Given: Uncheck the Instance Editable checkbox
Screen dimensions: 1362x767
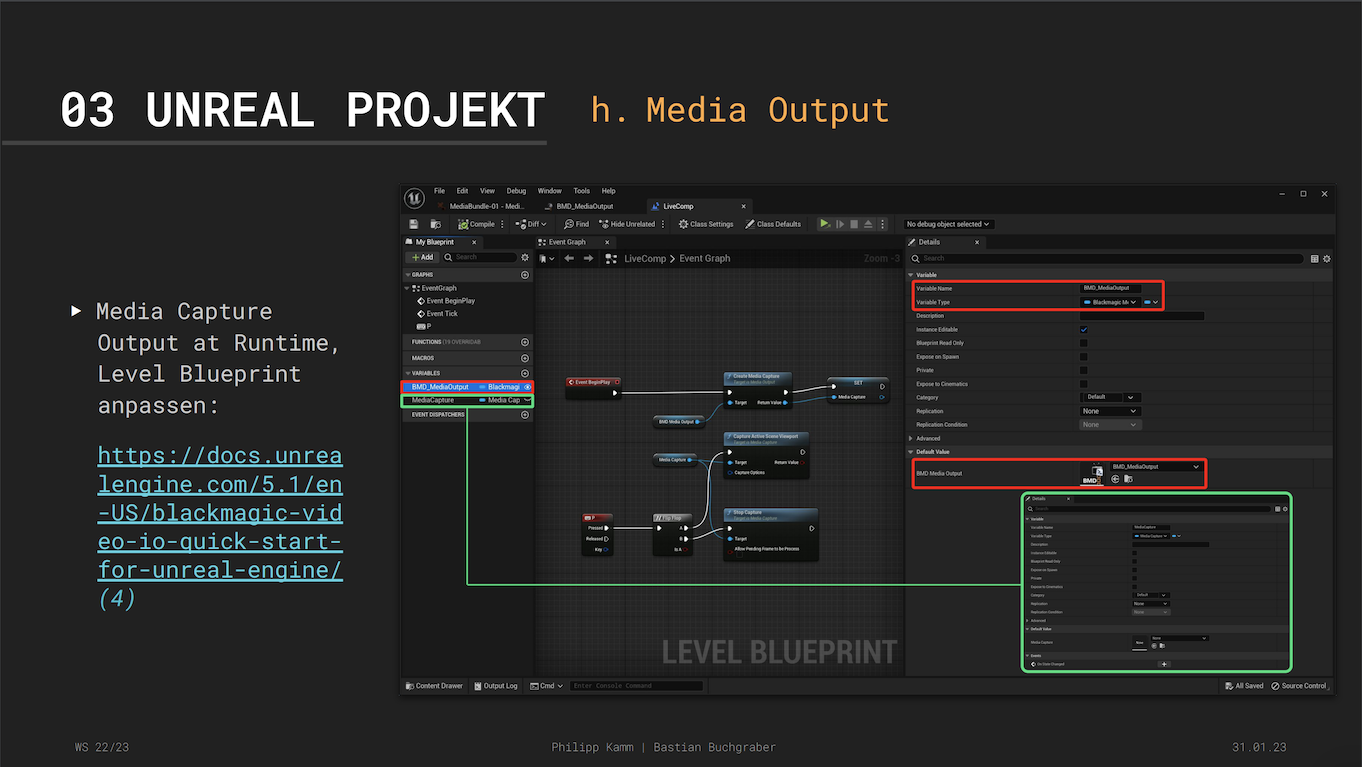Looking at the screenshot, I should point(1084,329).
